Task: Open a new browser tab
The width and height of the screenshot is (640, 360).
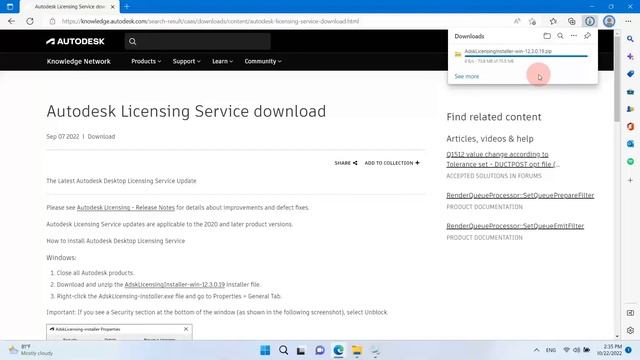Action: [127, 7]
